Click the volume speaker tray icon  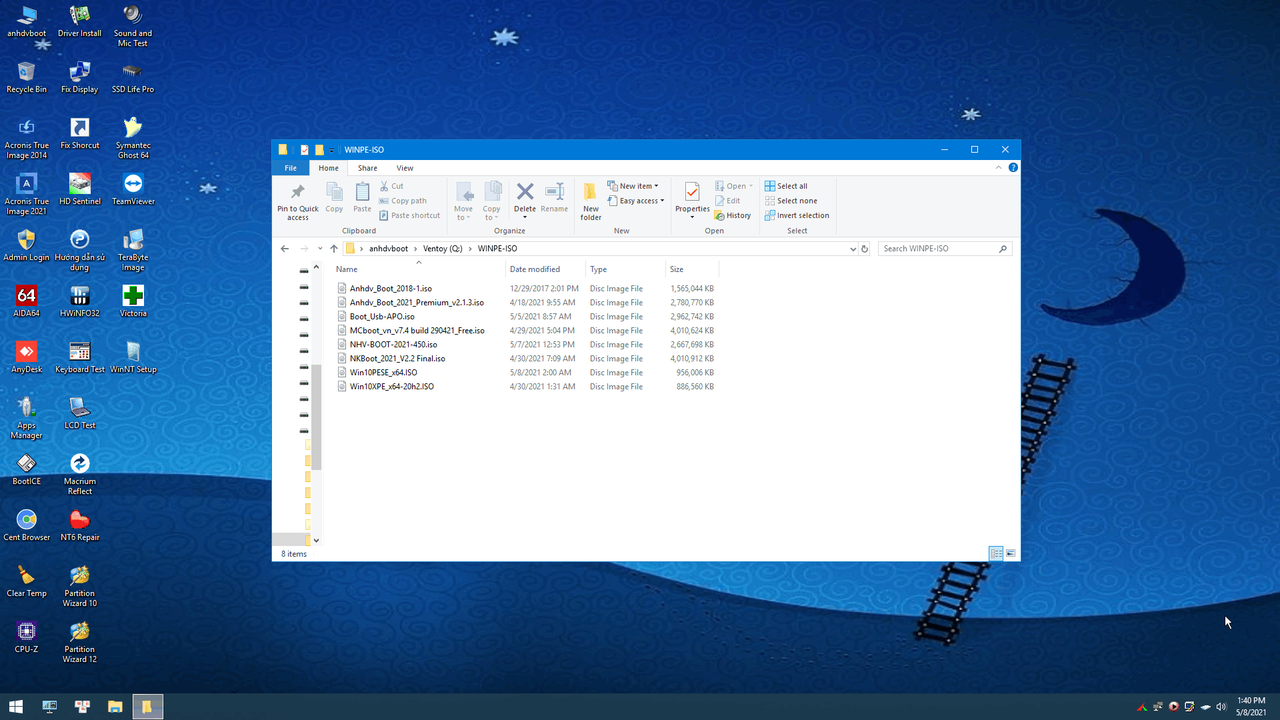tap(1221, 707)
